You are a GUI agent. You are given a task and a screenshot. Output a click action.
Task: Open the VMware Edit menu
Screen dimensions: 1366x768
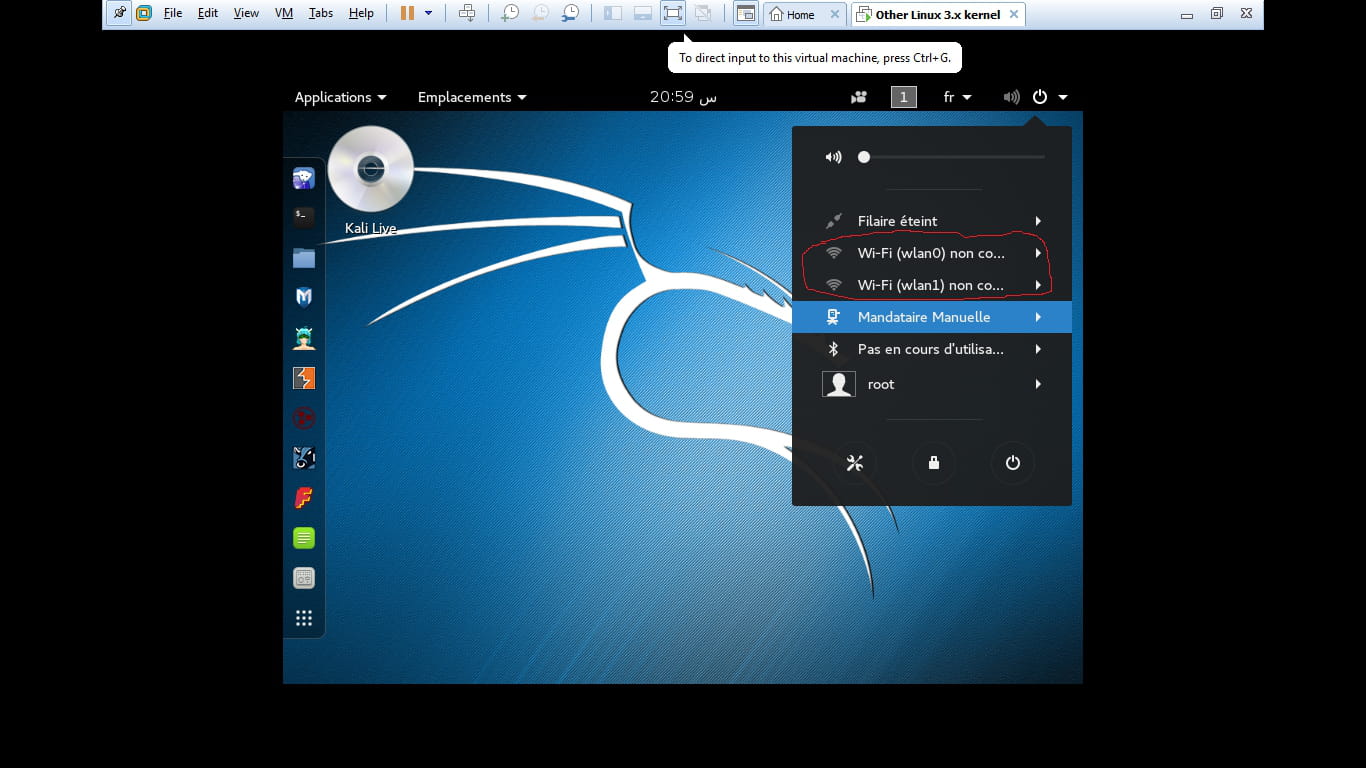(x=208, y=13)
